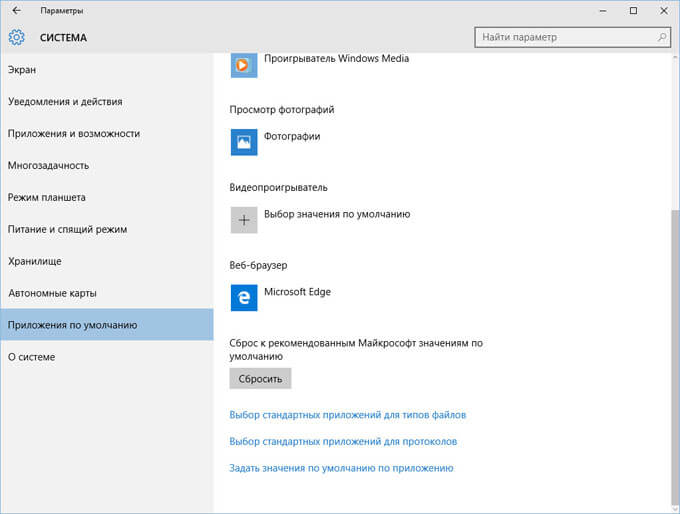This screenshot has width=680, height=514.
Task: Click the Photos app icon
Action: pos(244,142)
